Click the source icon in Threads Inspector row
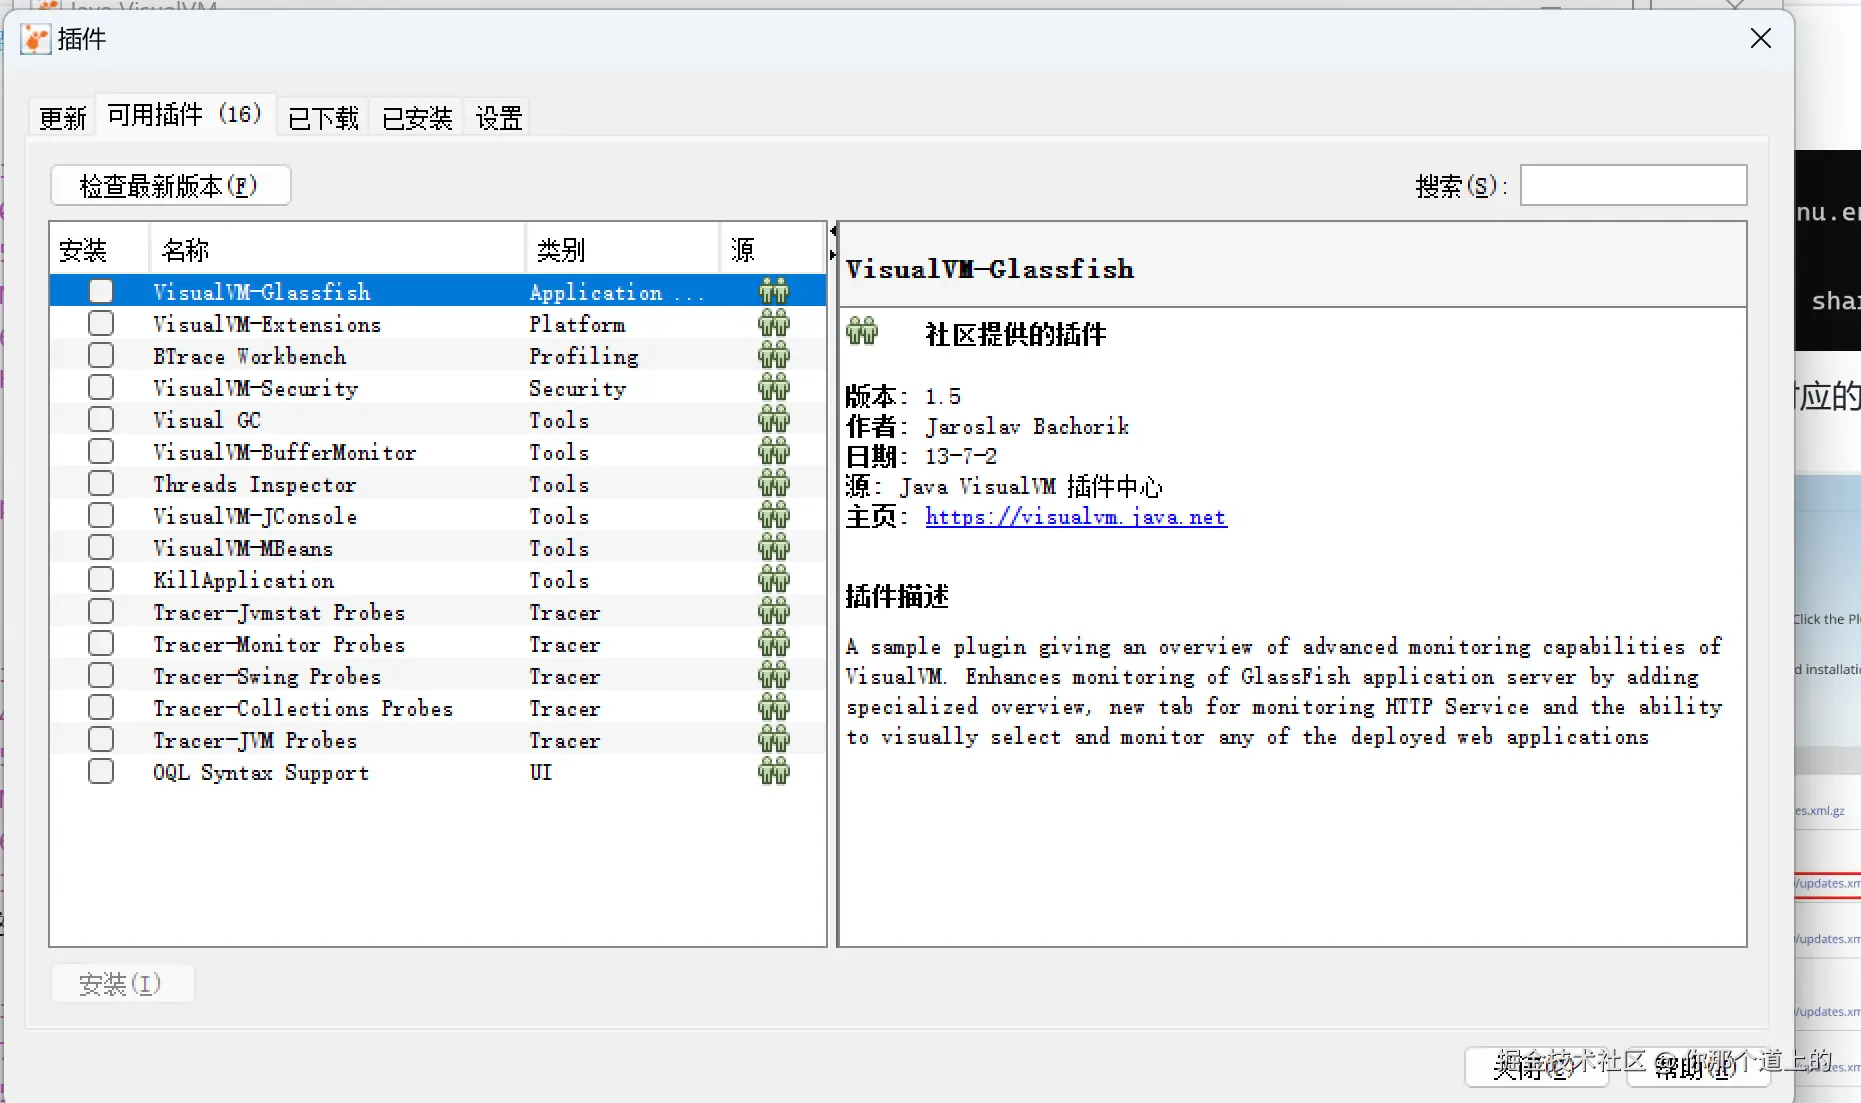The width and height of the screenshot is (1861, 1103). pyautogui.click(x=774, y=483)
